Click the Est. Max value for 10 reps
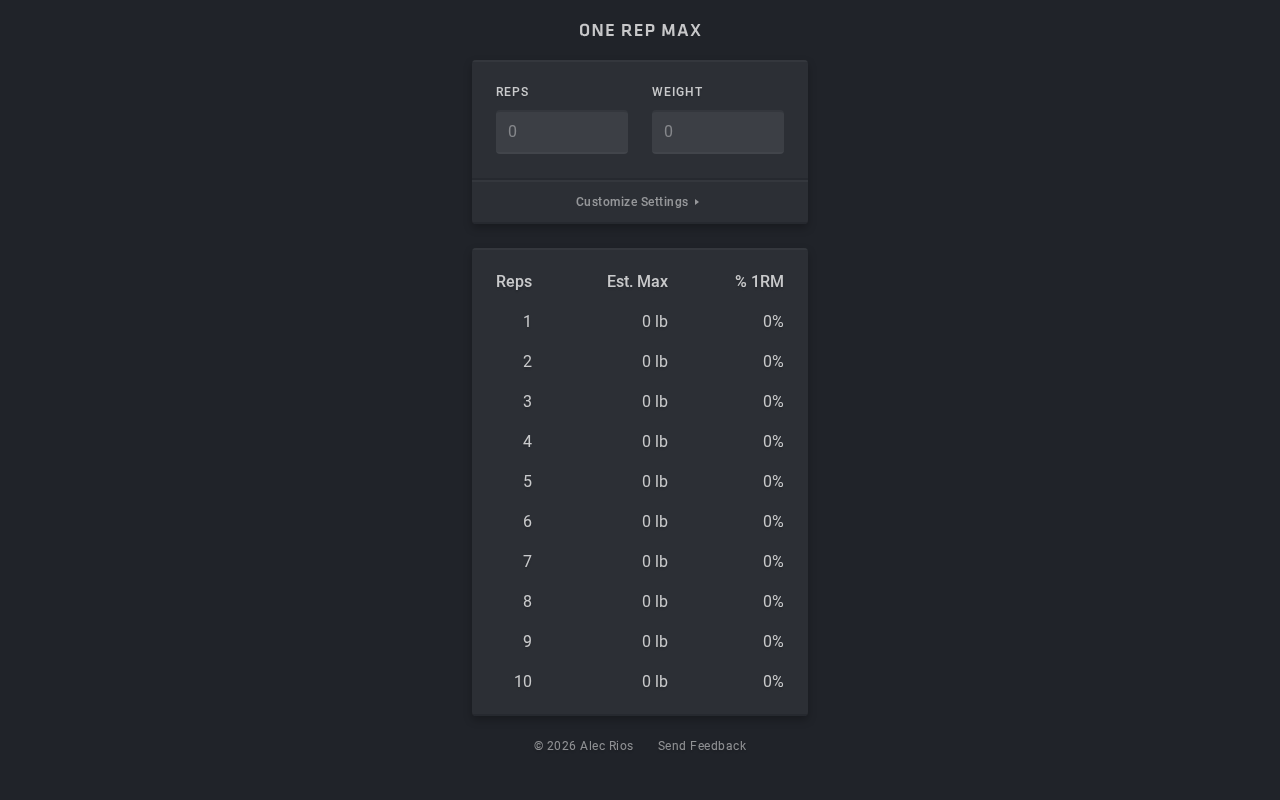The image size is (1280, 800). [654, 682]
